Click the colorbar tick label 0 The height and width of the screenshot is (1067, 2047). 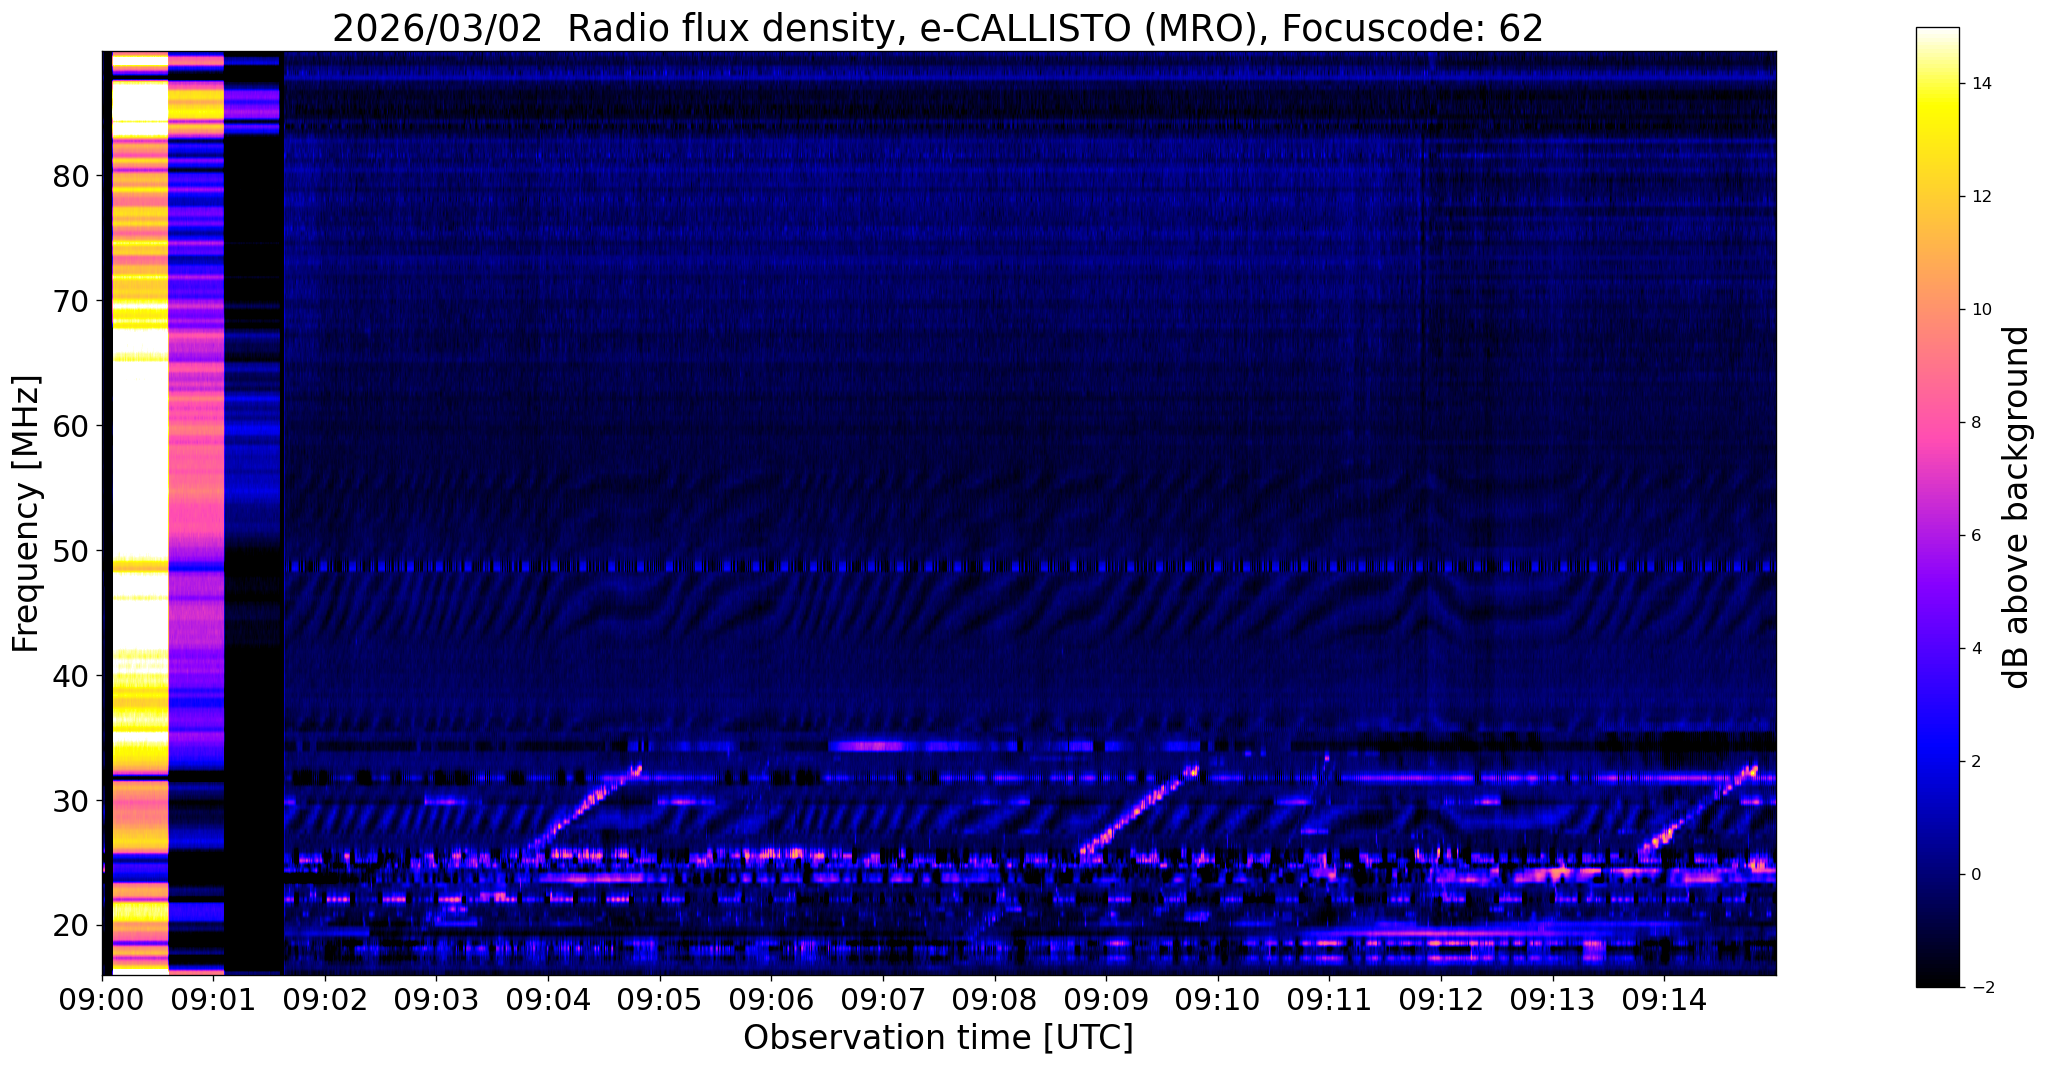[x=1975, y=875]
